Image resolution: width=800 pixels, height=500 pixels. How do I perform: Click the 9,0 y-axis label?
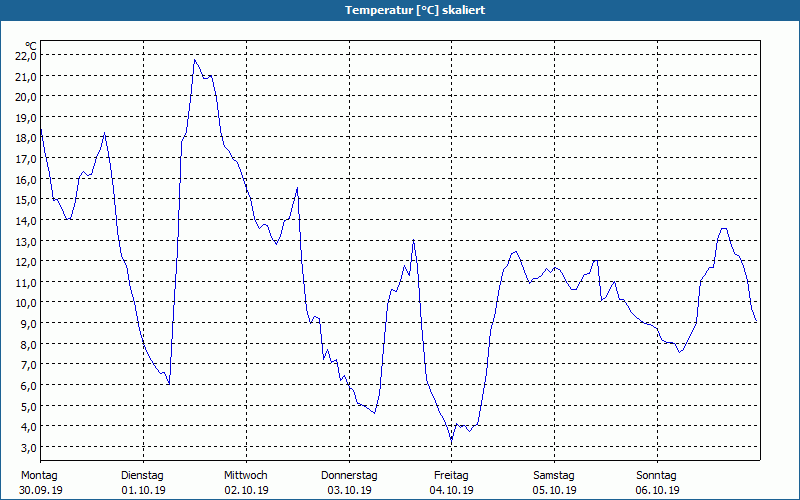click(x=29, y=324)
